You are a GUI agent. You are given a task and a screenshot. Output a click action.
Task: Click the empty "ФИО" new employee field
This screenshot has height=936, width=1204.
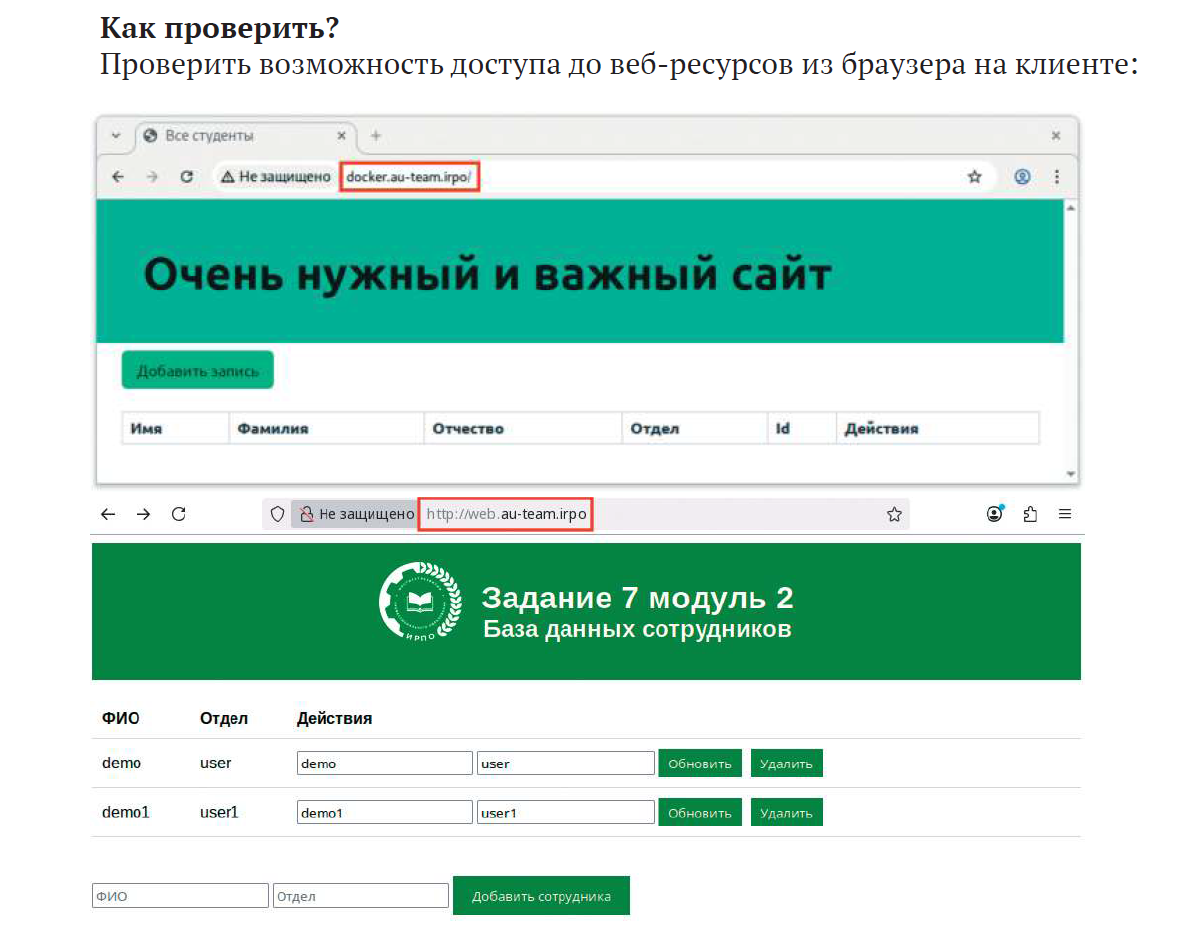(x=180, y=896)
